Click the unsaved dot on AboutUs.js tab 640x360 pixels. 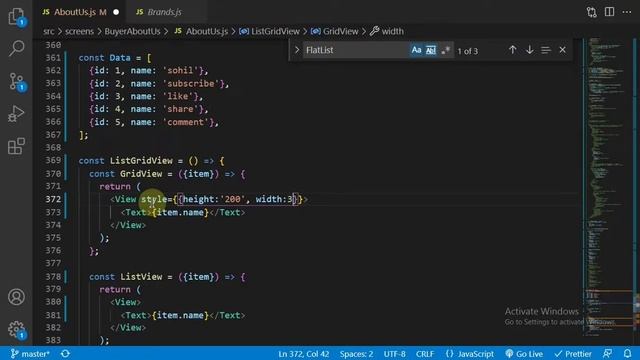pos(116,12)
